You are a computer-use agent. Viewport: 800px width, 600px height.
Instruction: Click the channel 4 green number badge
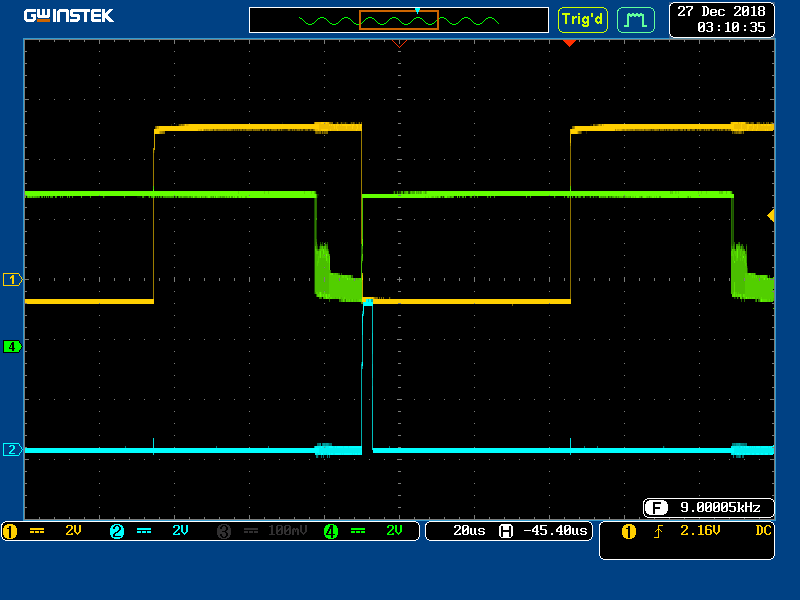[331, 531]
